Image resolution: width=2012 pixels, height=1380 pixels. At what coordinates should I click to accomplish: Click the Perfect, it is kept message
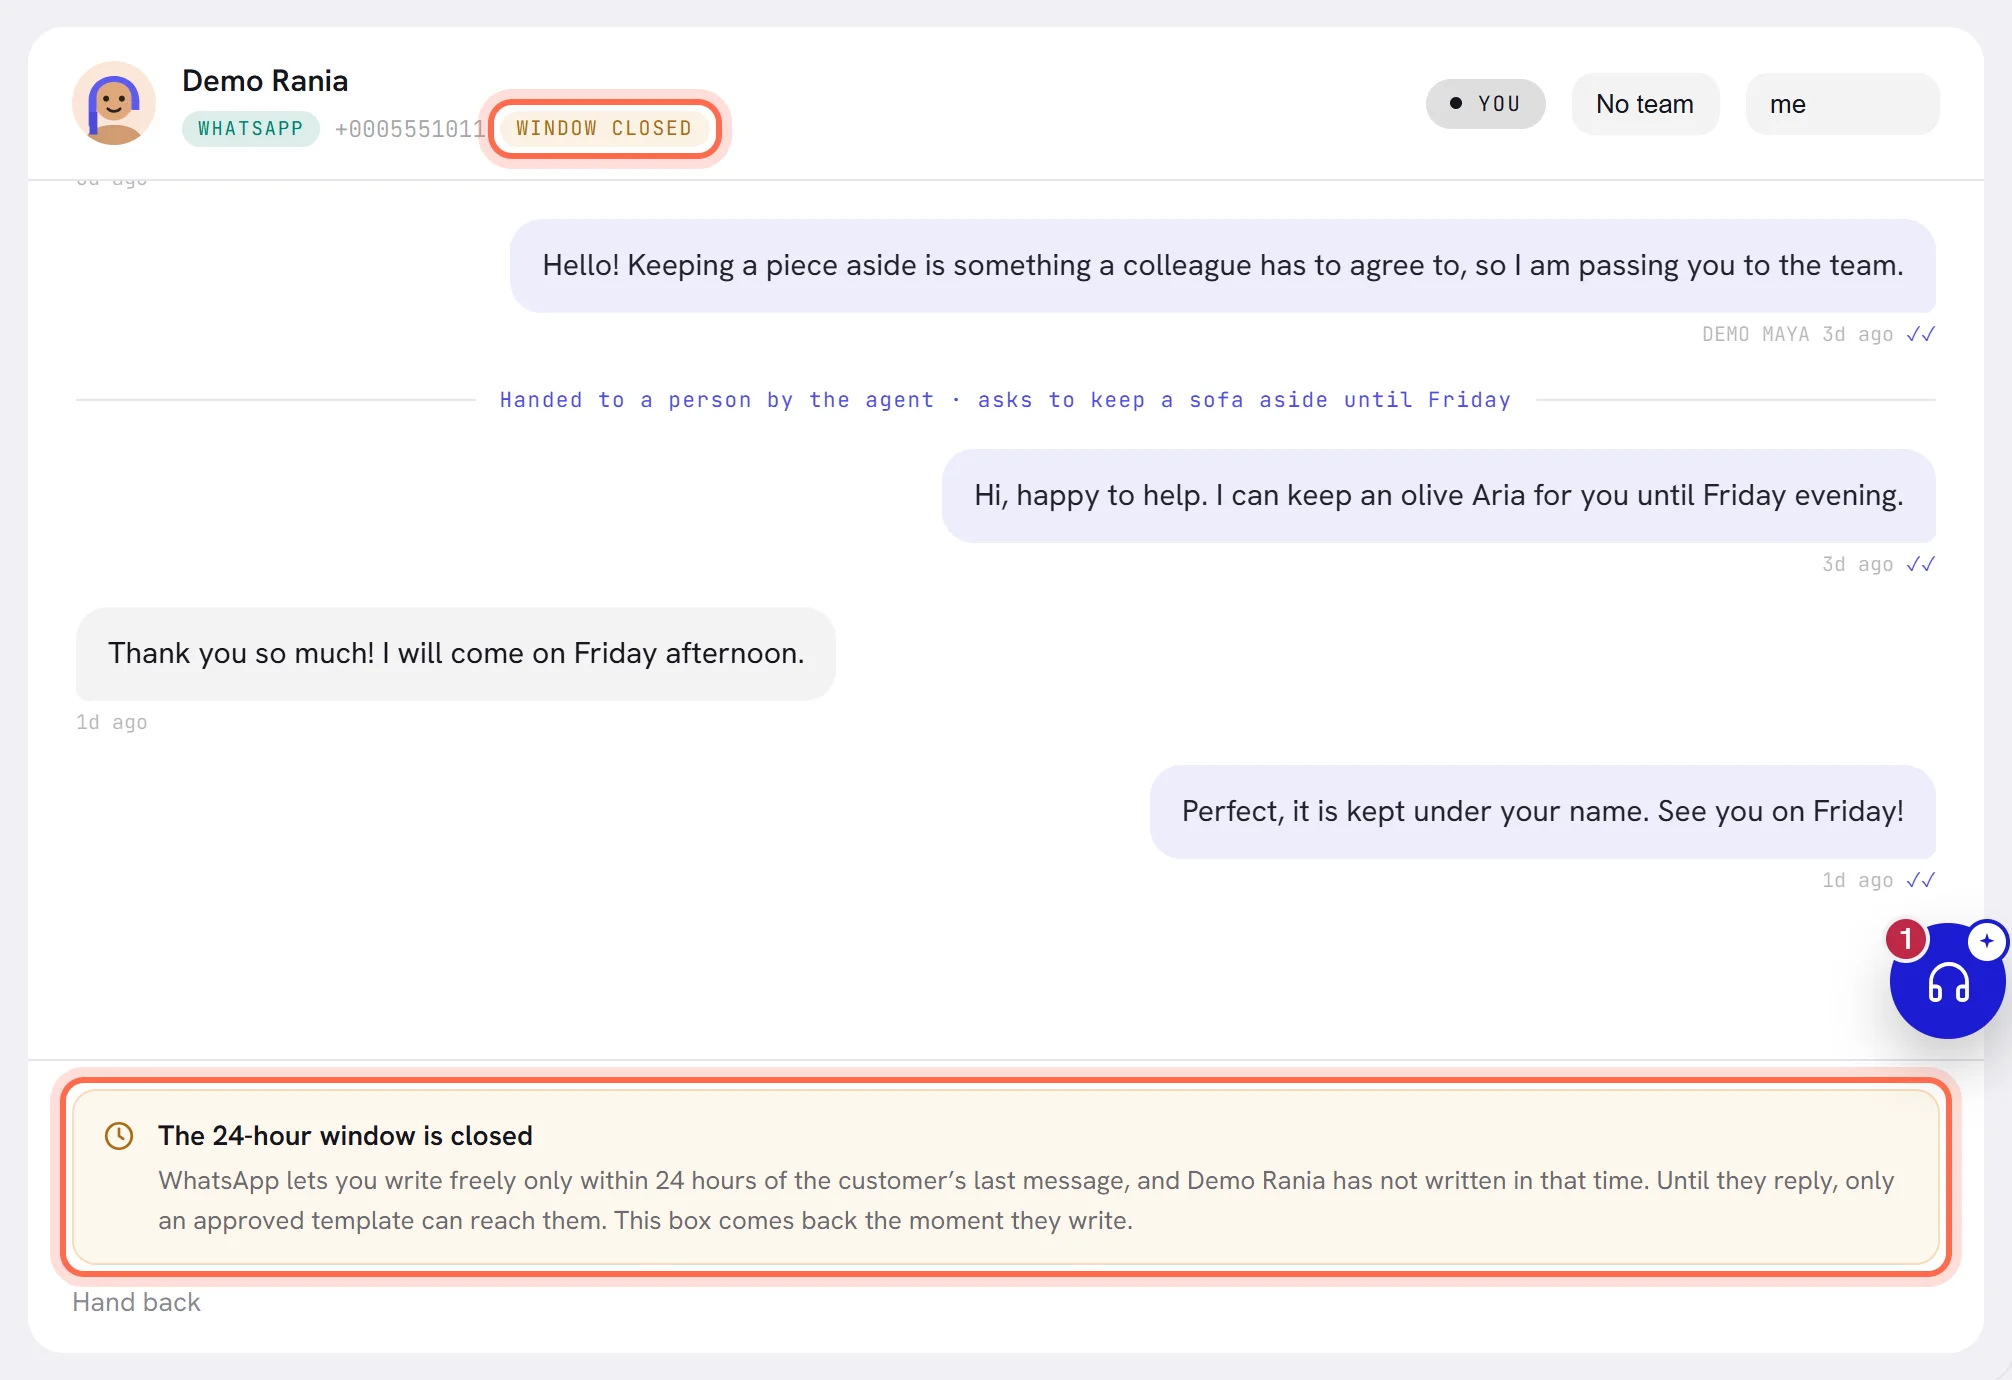tap(1542, 811)
